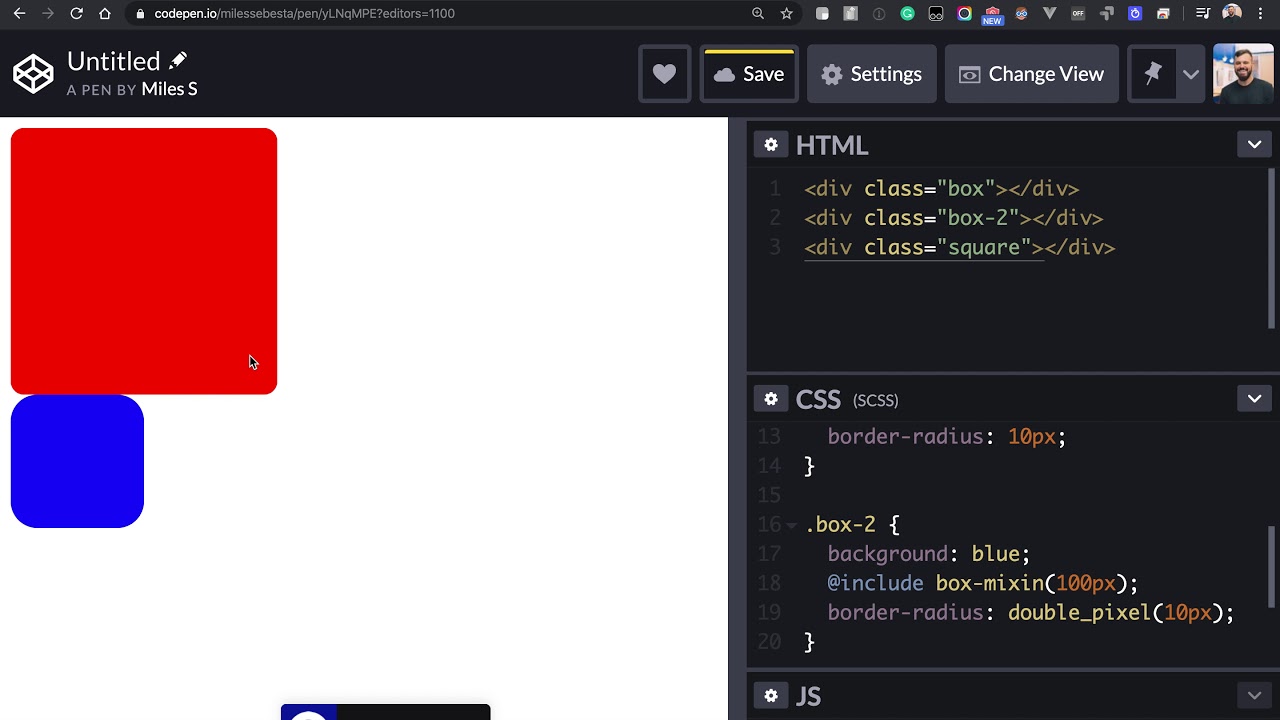Open the extension with NEW badge
The image size is (1280, 720).
pos(992,15)
